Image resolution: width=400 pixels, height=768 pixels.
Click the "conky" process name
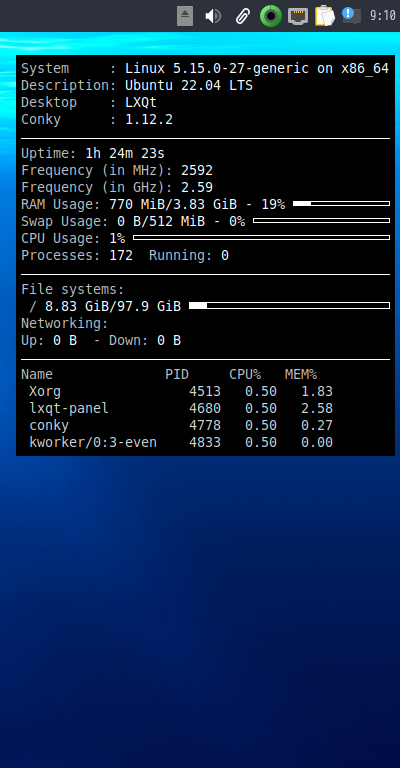pyautogui.click(x=49, y=426)
